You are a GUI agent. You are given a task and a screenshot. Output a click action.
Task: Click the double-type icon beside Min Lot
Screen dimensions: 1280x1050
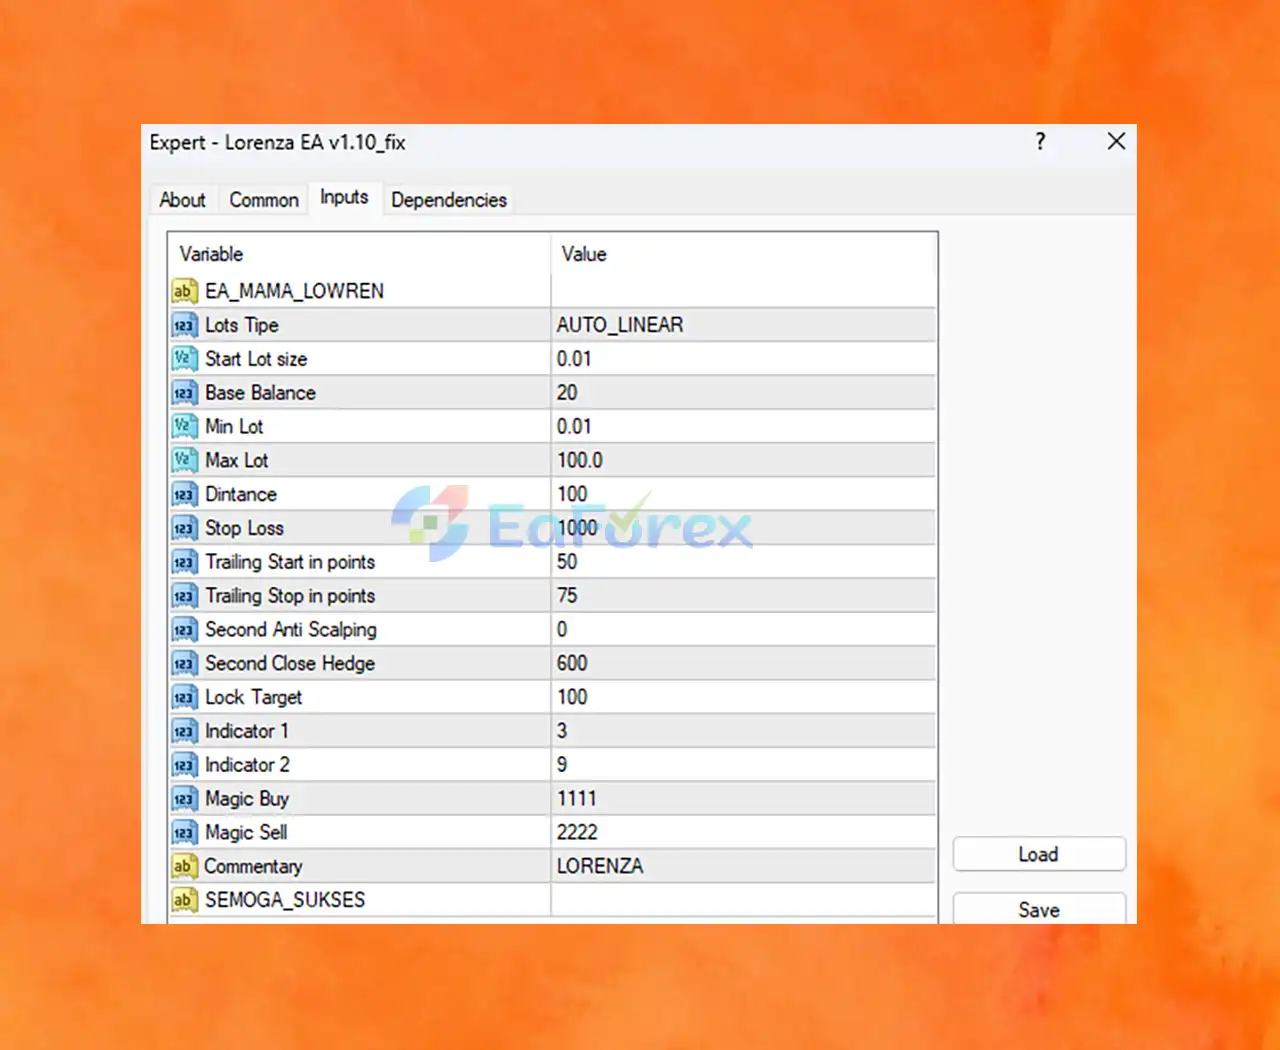(x=183, y=427)
